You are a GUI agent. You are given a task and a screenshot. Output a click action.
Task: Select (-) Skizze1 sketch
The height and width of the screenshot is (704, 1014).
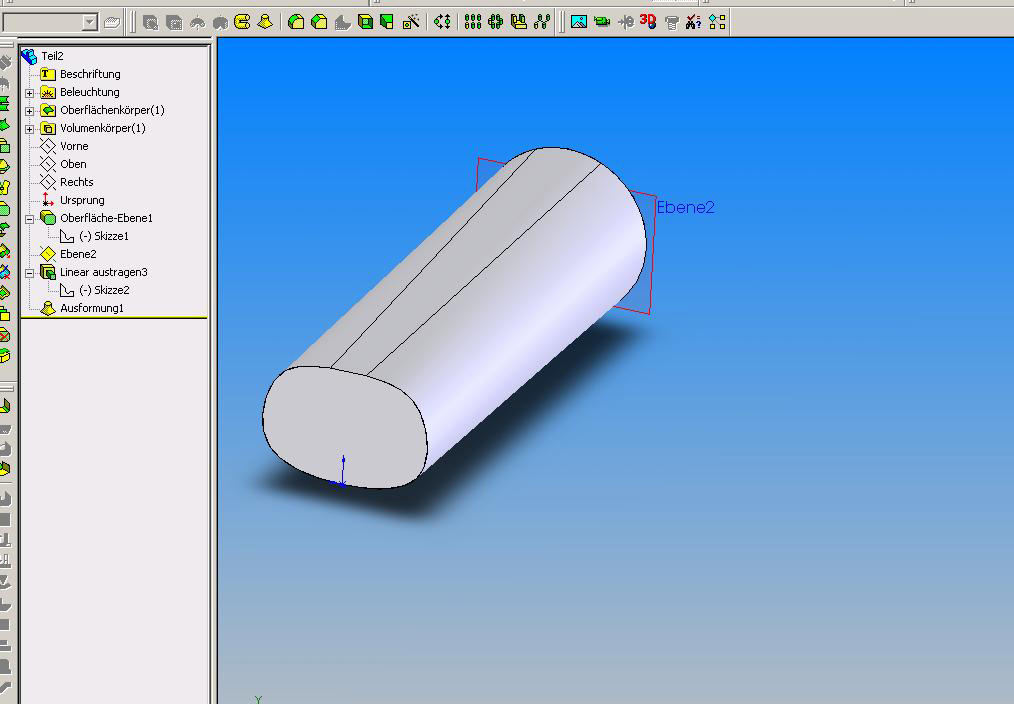click(103, 237)
